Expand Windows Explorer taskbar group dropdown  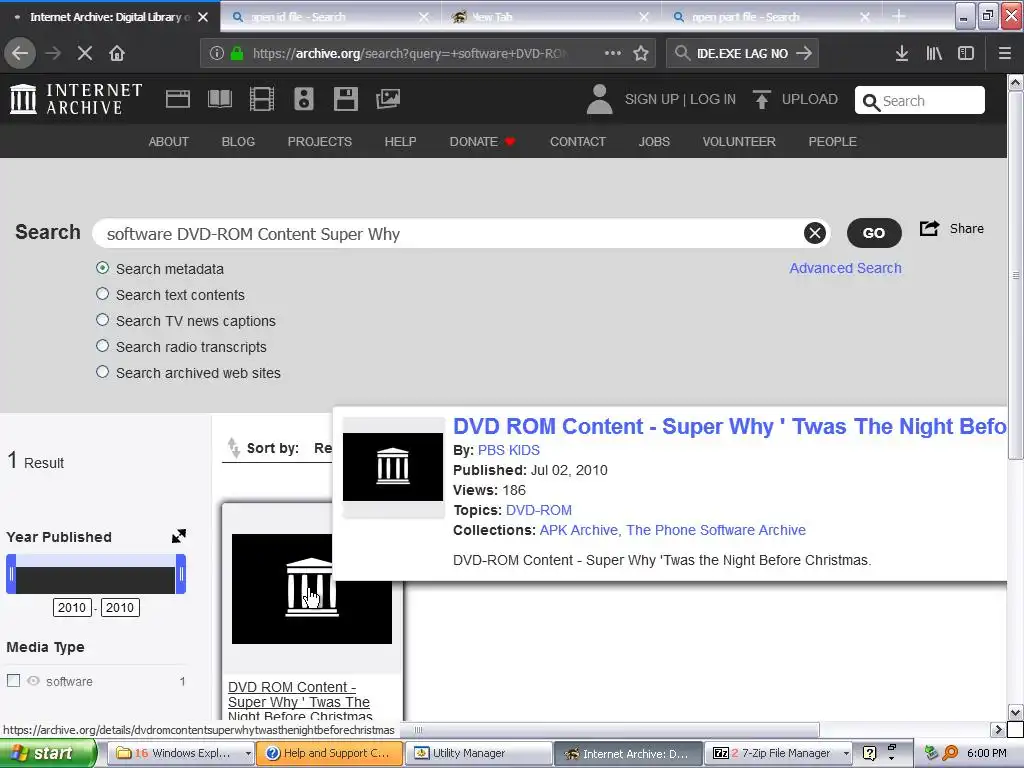pyautogui.click(x=248, y=753)
